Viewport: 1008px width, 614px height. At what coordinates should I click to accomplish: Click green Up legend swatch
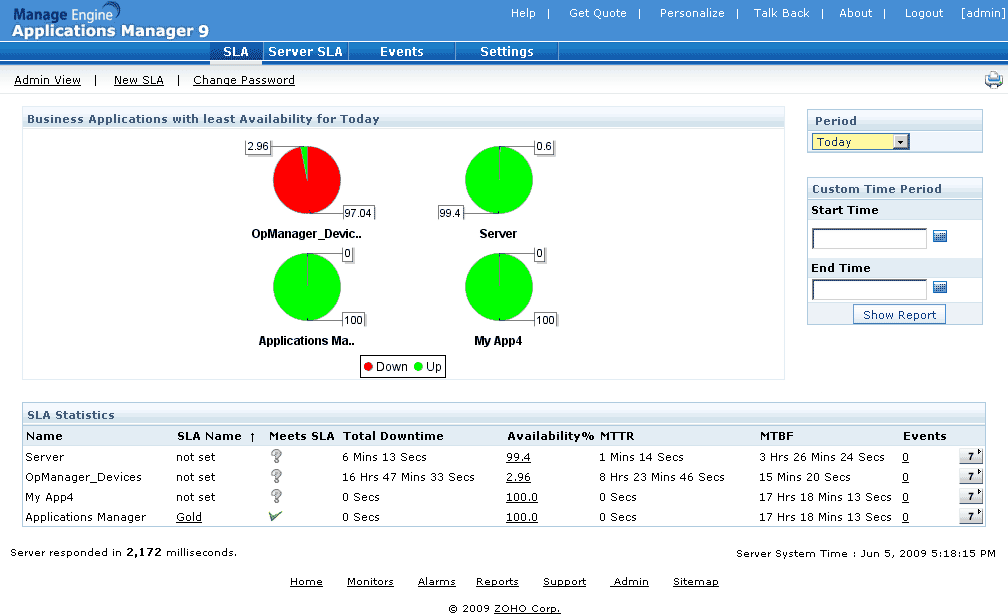pos(418,366)
